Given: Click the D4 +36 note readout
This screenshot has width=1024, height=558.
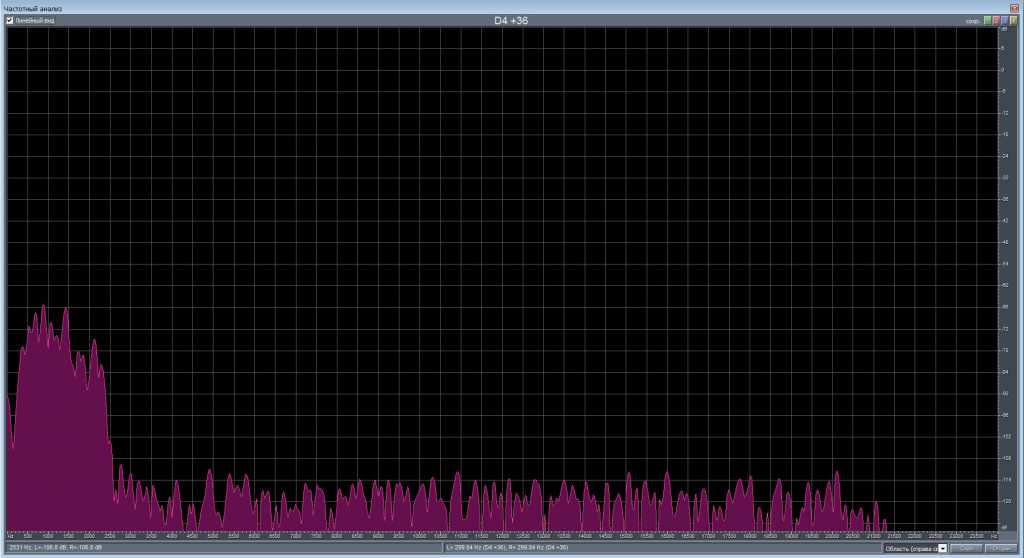Looking at the screenshot, I should (511, 21).
